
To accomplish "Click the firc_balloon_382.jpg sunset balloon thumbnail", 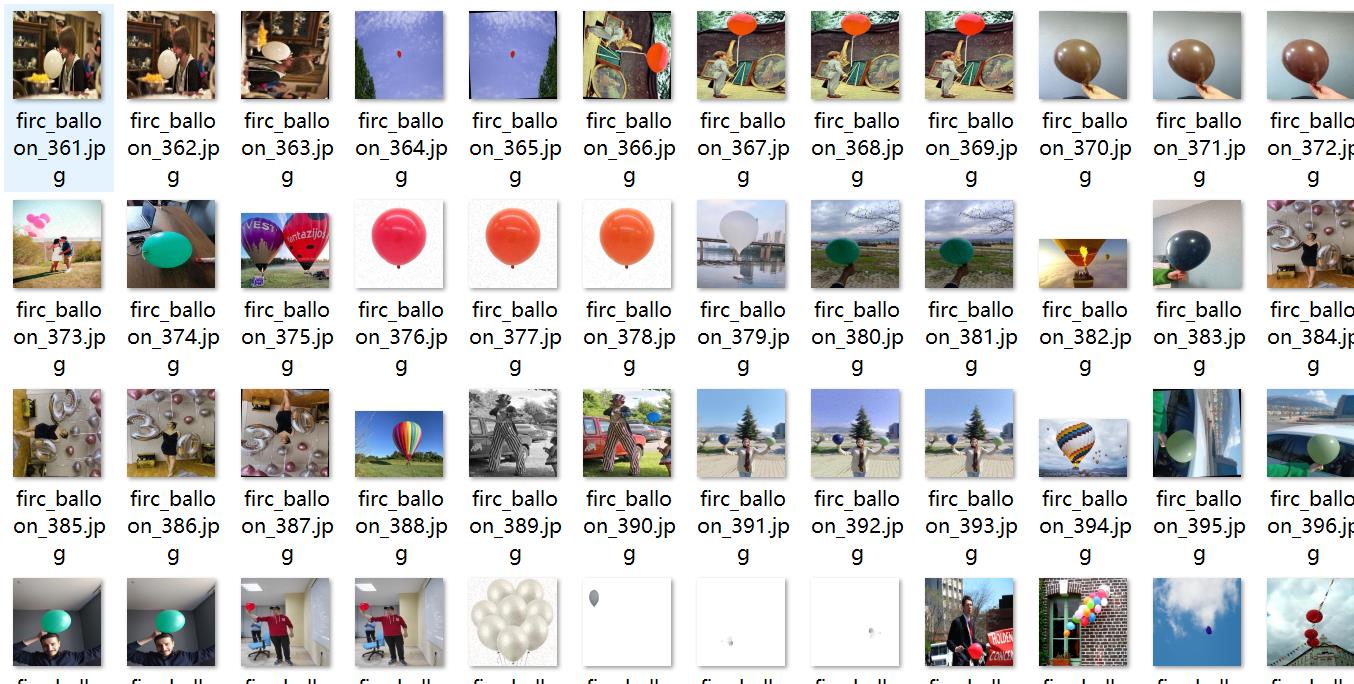I will (x=1083, y=263).
